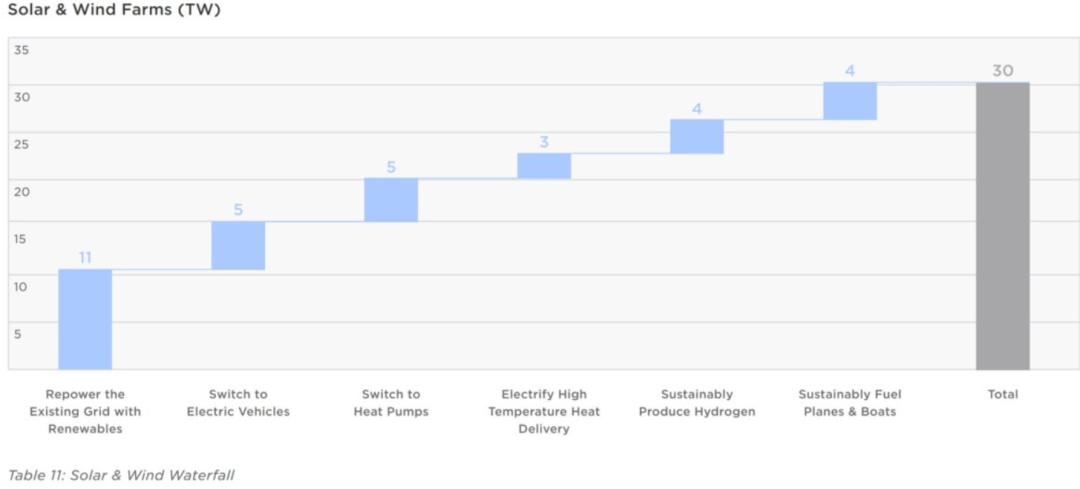Click the value label 30 above Total
The width and height of the screenshot is (1080, 489).
(x=1002, y=70)
